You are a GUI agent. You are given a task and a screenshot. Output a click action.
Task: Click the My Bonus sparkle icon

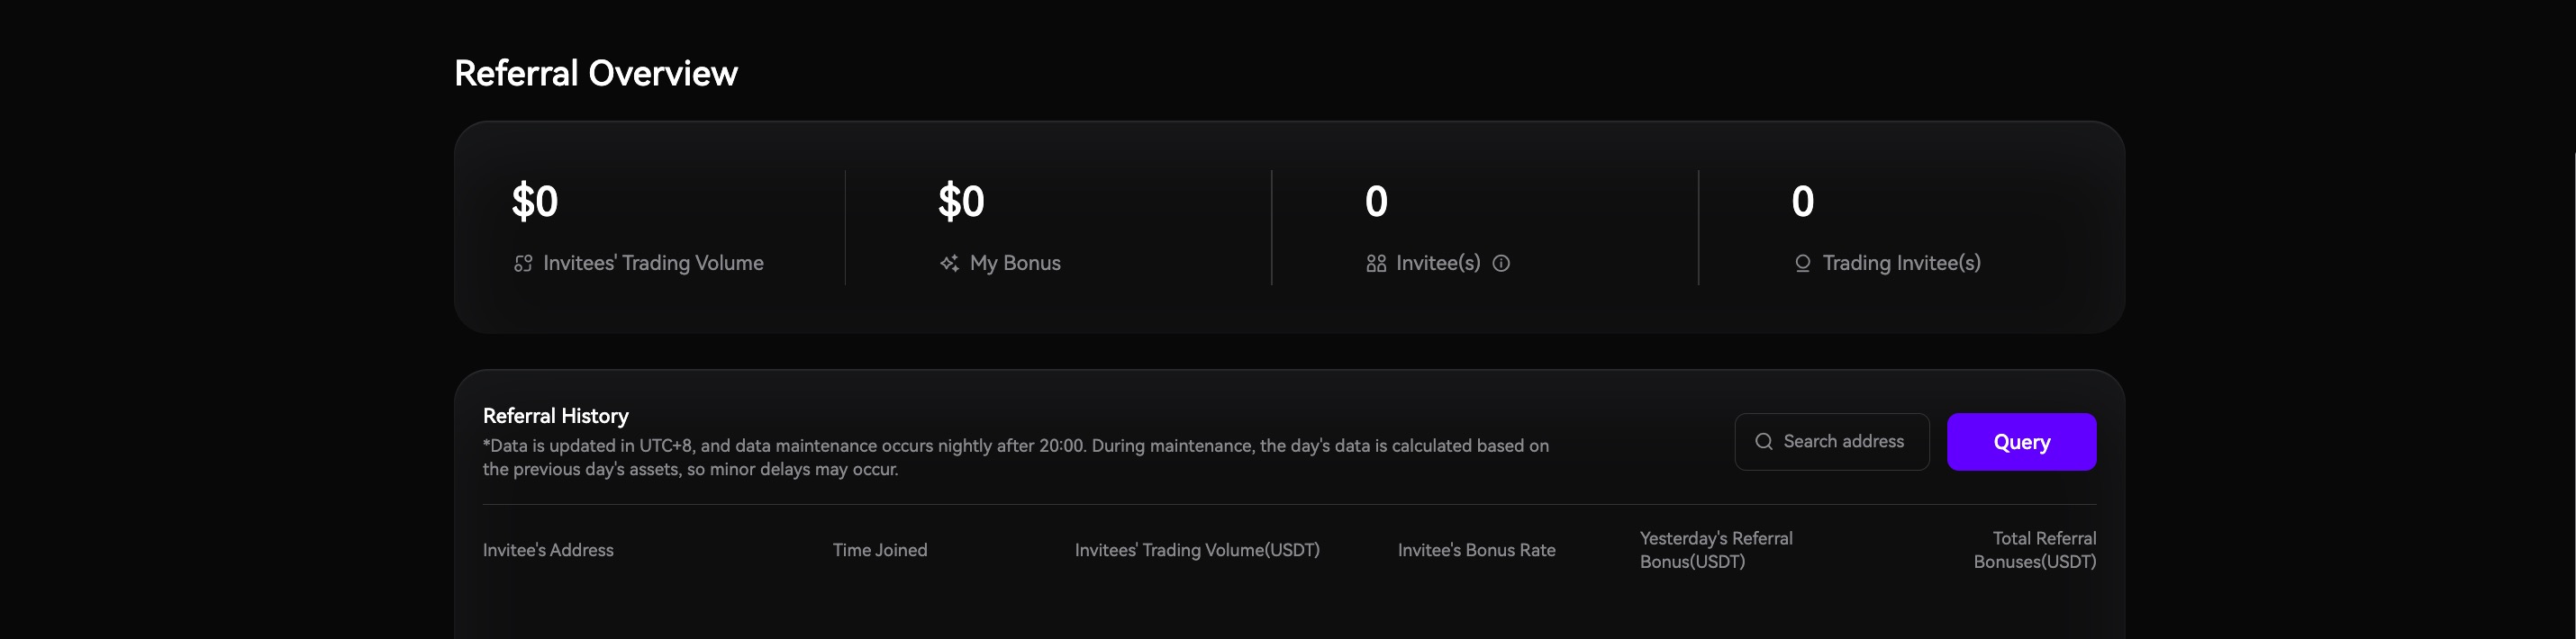click(x=949, y=264)
